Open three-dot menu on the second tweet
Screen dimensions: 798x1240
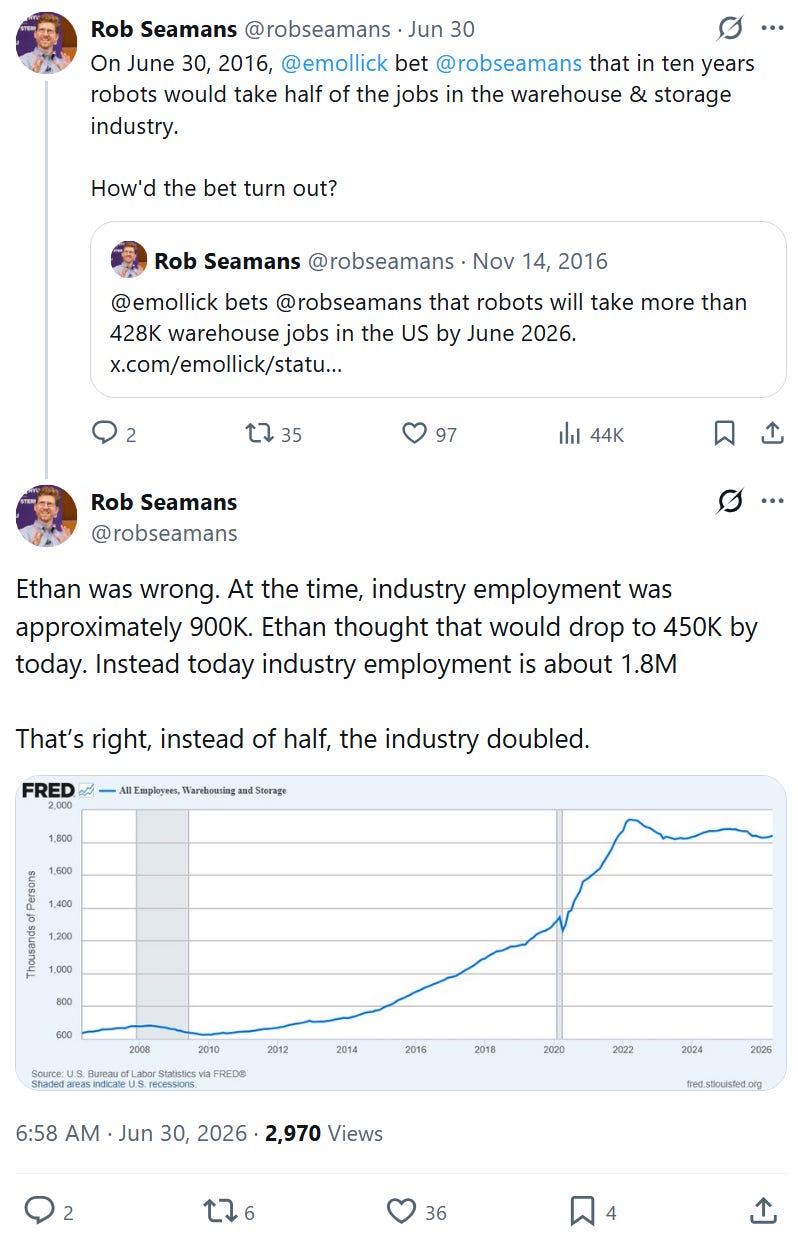tap(773, 501)
